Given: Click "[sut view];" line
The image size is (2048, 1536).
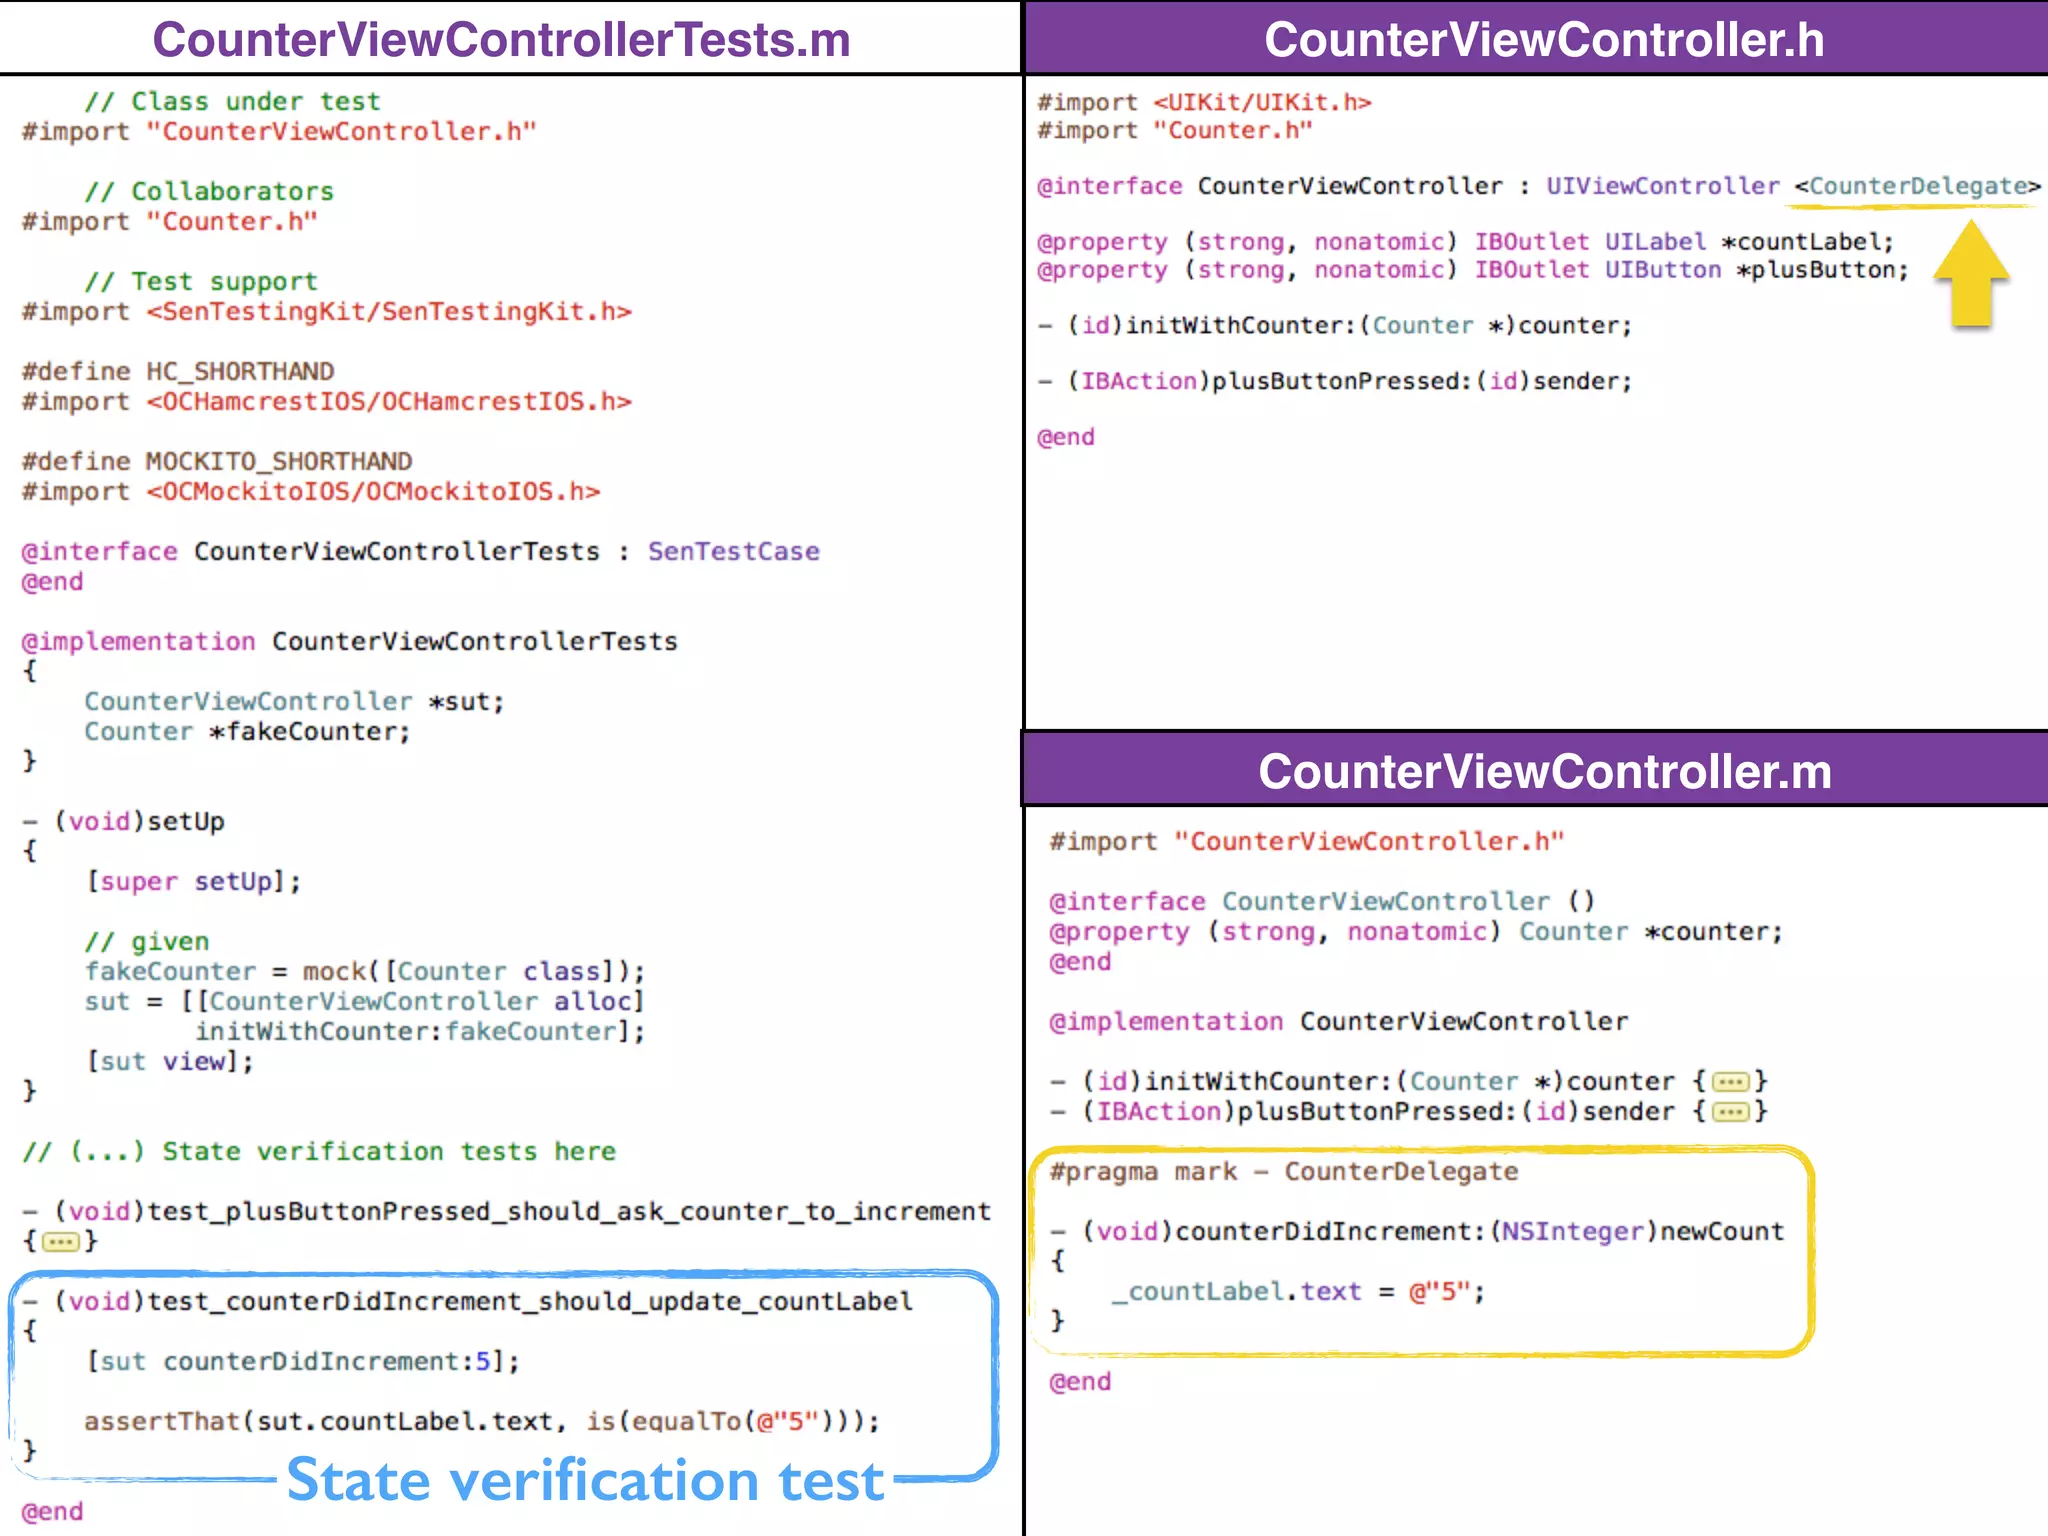Looking at the screenshot, I should coord(169,1062).
